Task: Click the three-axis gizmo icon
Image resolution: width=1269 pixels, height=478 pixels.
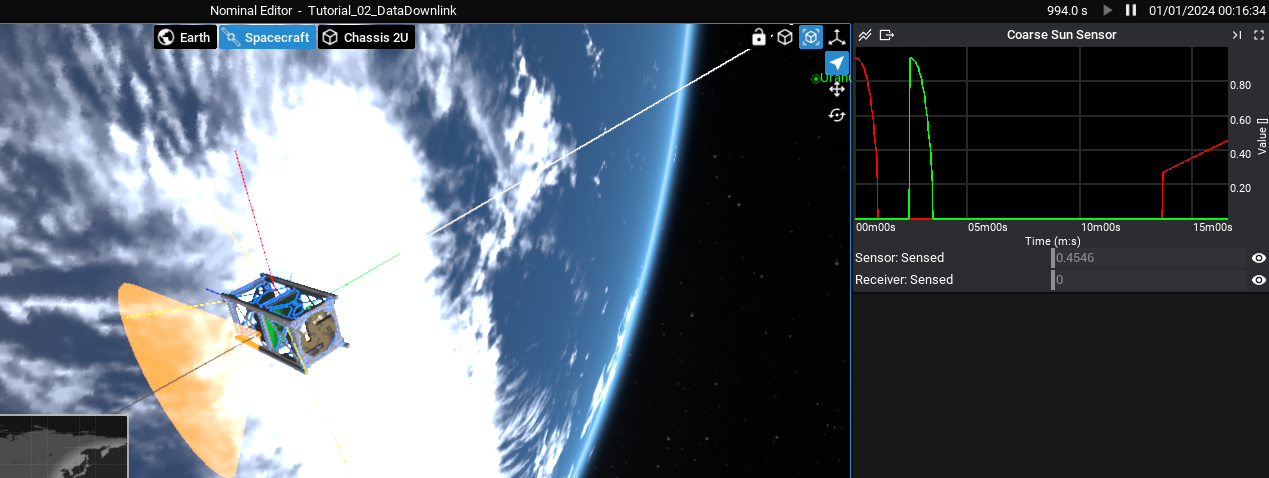Action: (837, 37)
